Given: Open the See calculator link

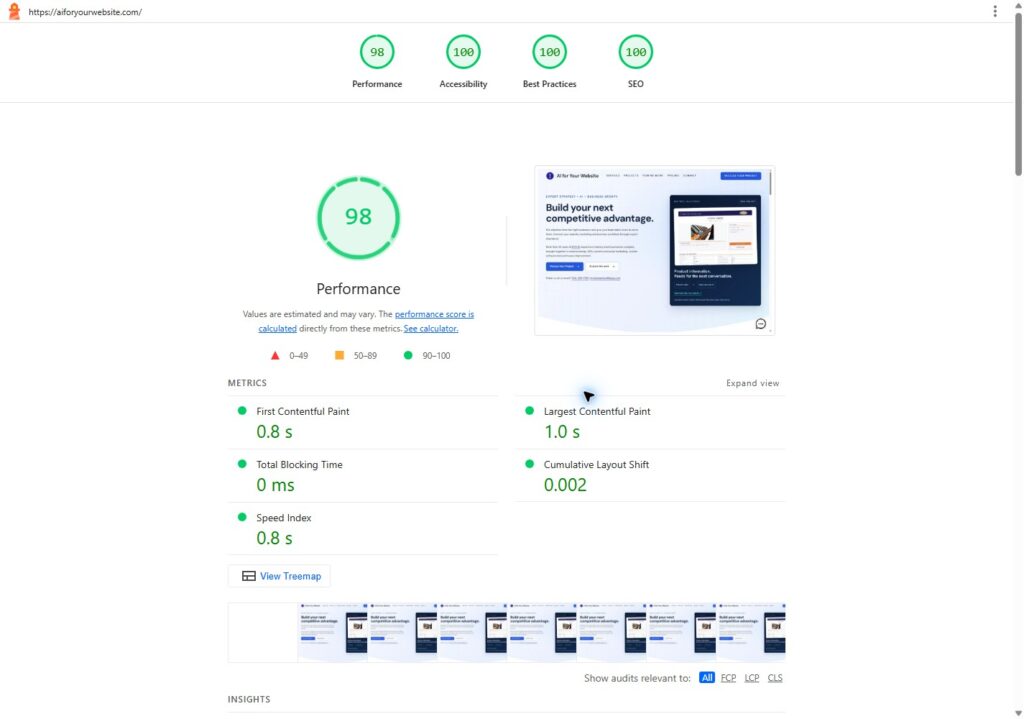Looking at the screenshot, I should tap(430, 328).
